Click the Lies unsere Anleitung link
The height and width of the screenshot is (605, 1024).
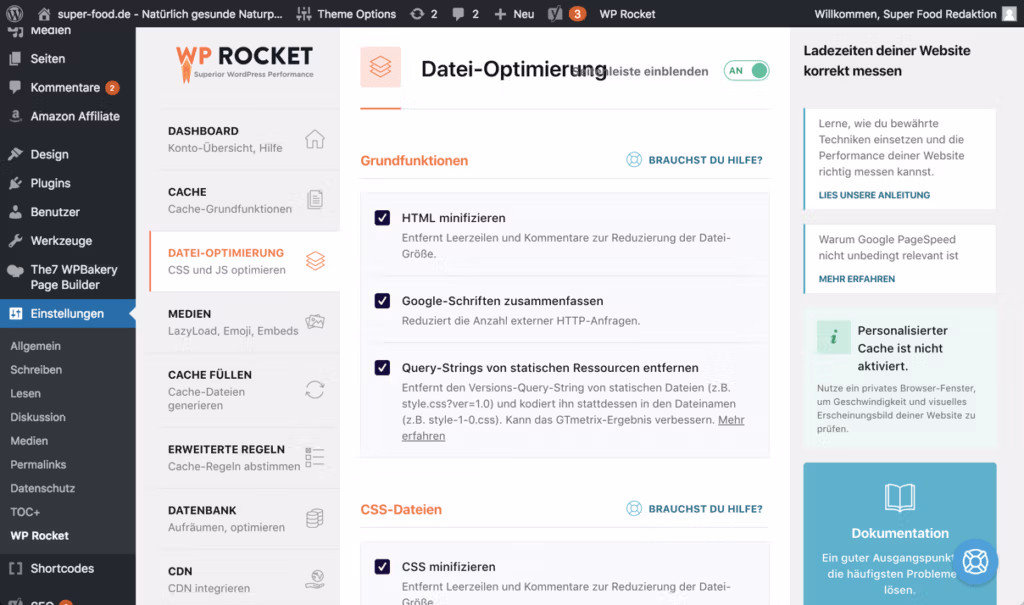tap(874, 195)
